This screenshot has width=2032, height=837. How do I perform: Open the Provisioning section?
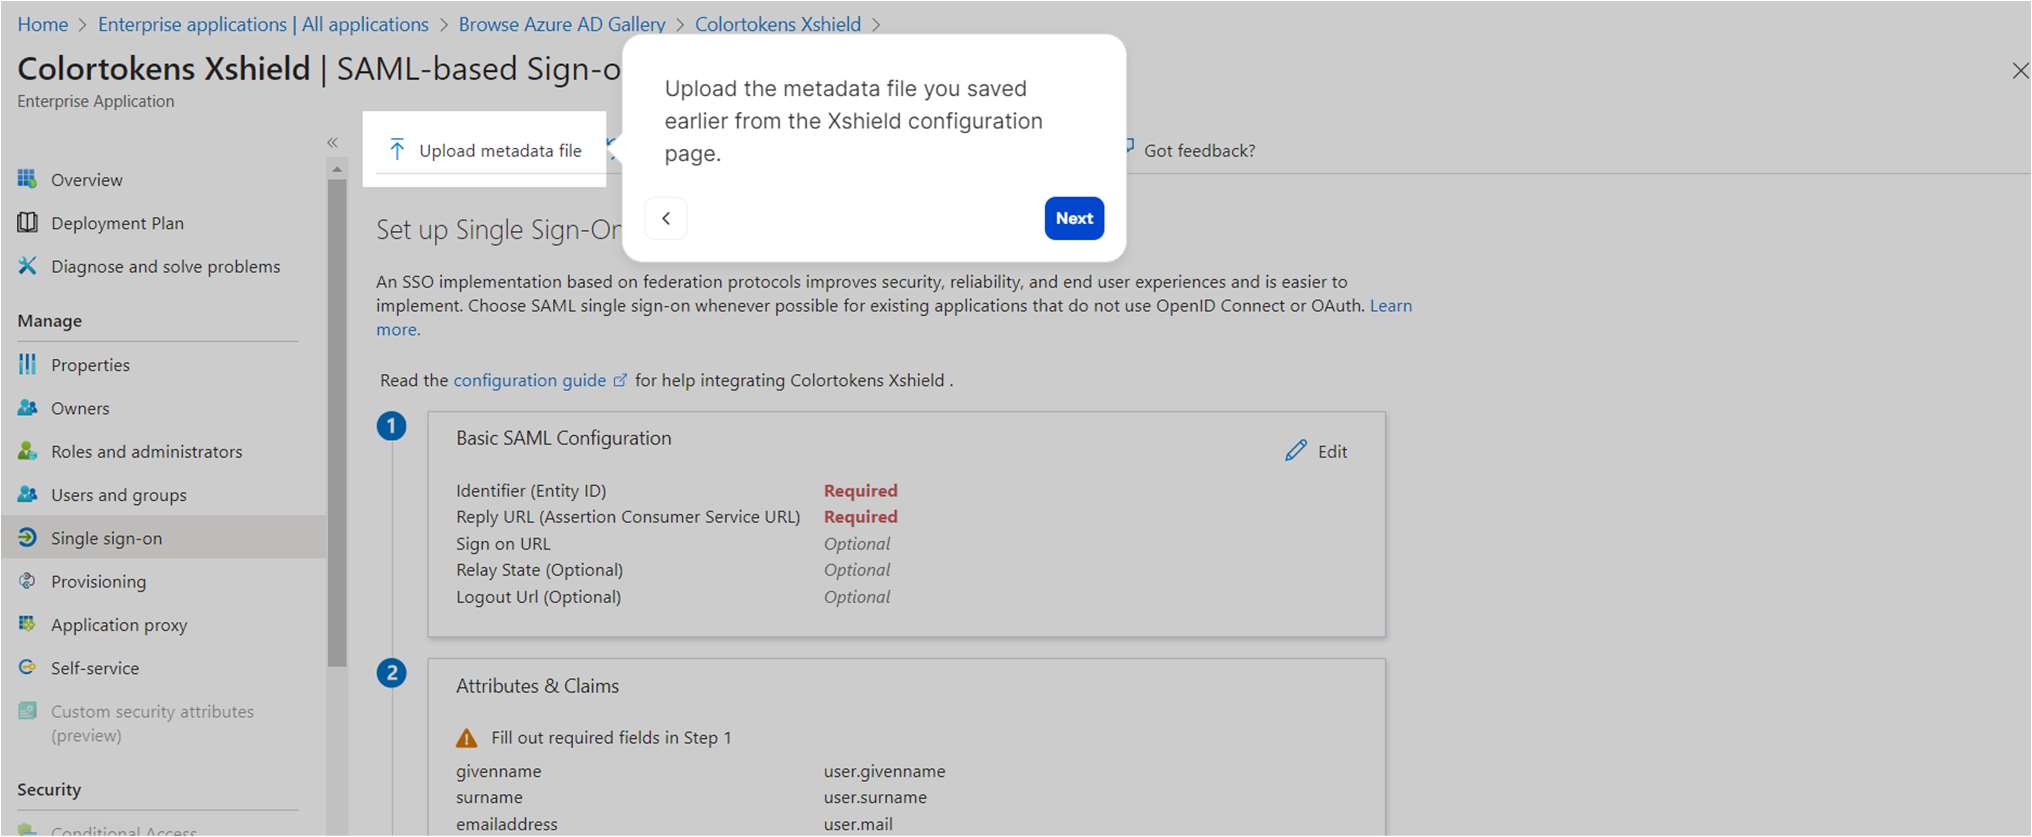click(97, 581)
